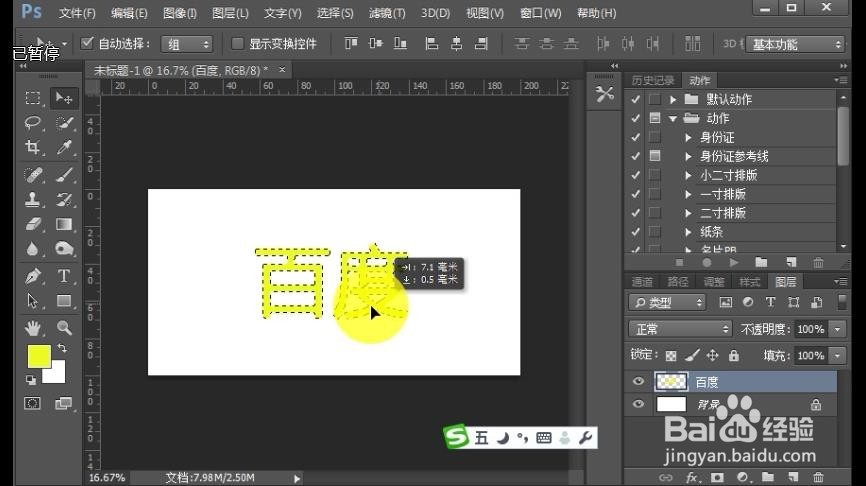Select the Pen tool
This screenshot has height=486, width=866.
33,276
